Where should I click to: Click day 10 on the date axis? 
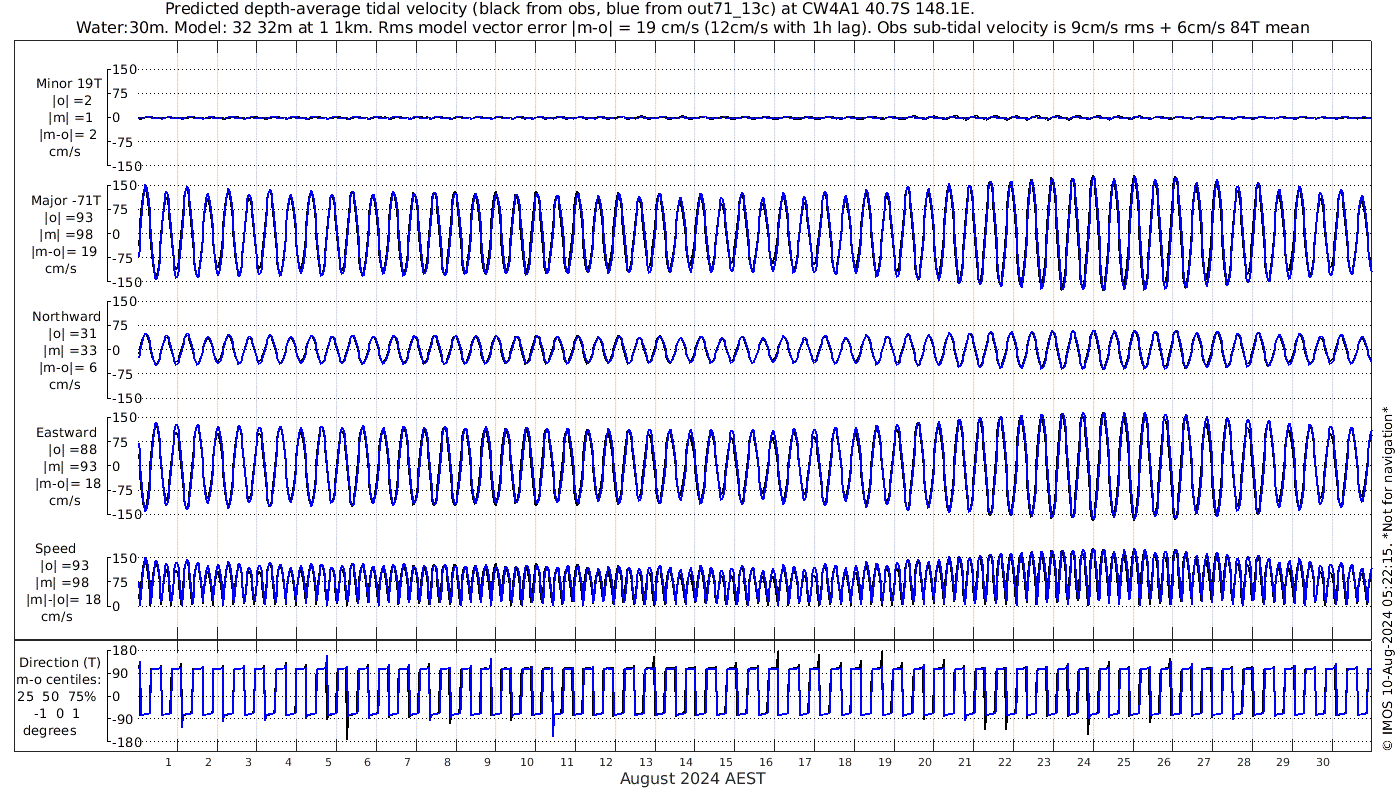[527, 762]
